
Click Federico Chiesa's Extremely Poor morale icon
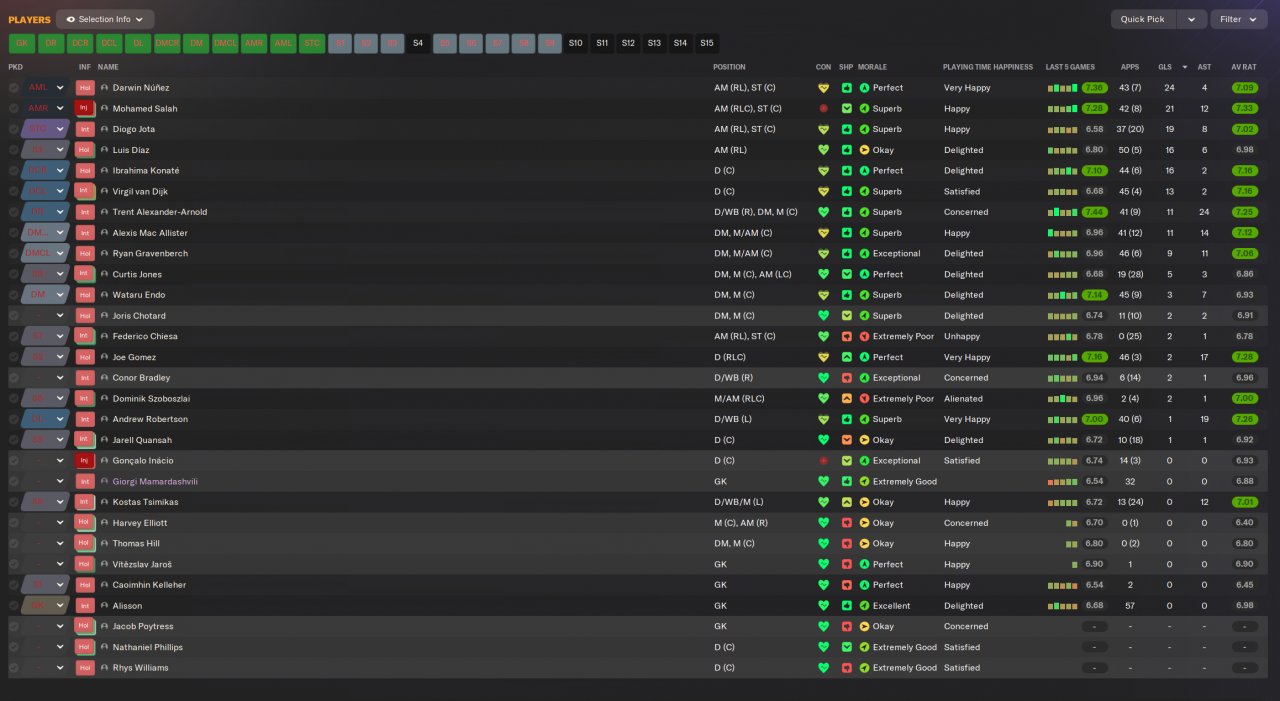(x=865, y=336)
